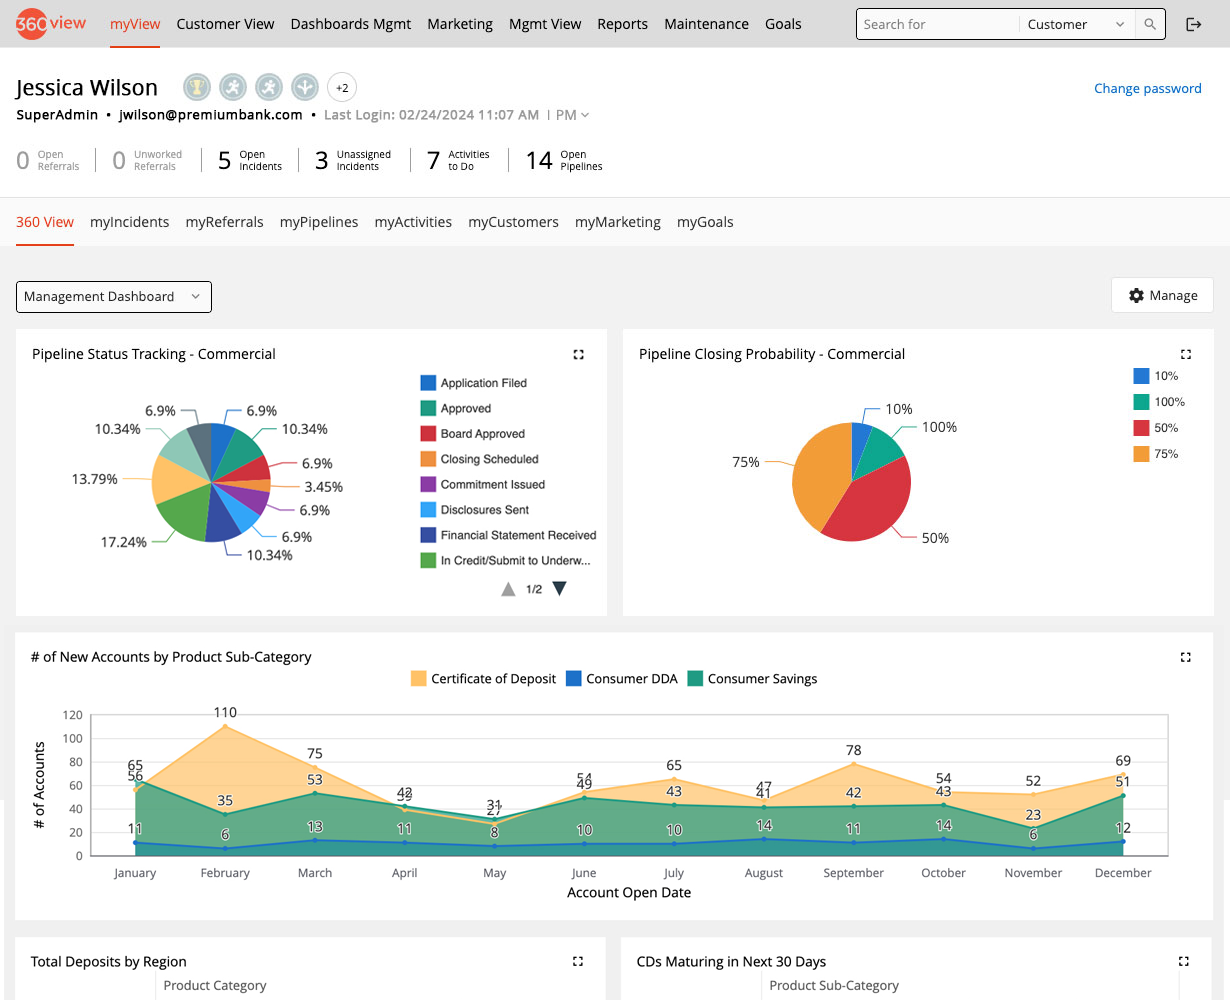Open the Management Dashboard dropdown

[113, 297]
